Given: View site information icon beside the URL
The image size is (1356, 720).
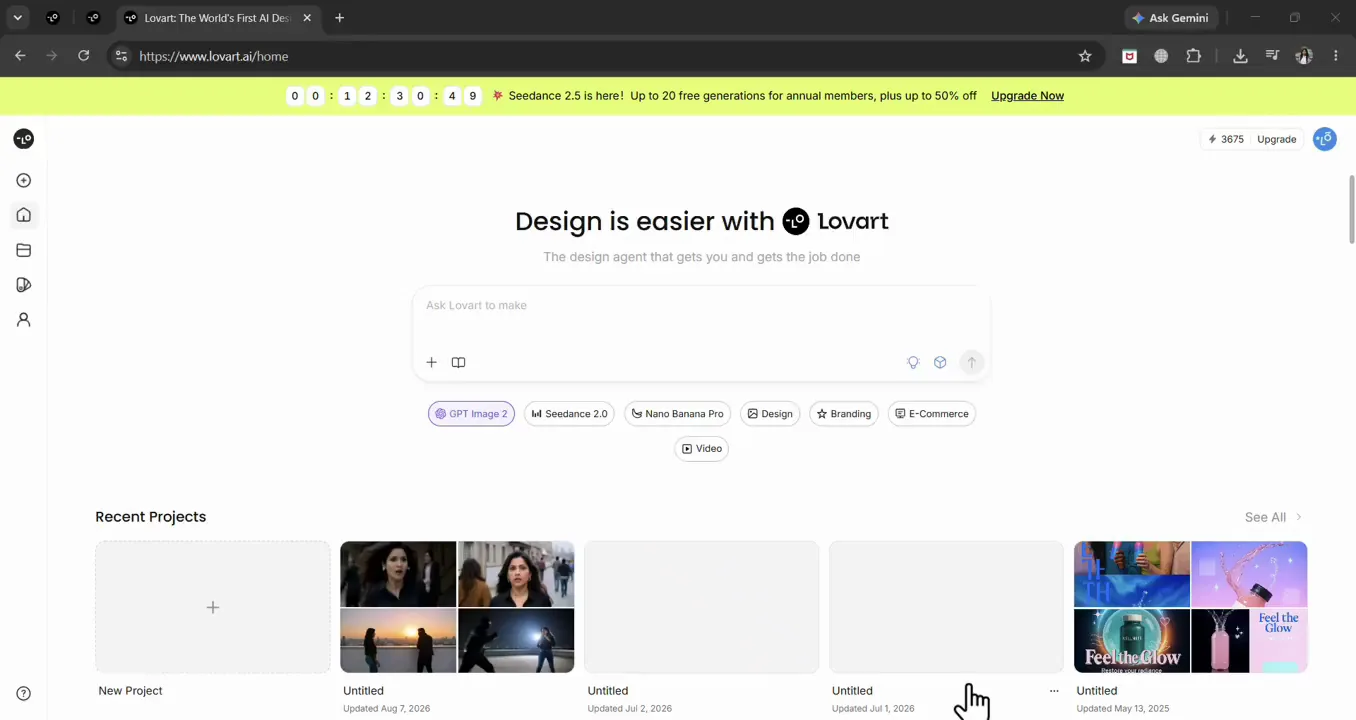Looking at the screenshot, I should (121, 56).
